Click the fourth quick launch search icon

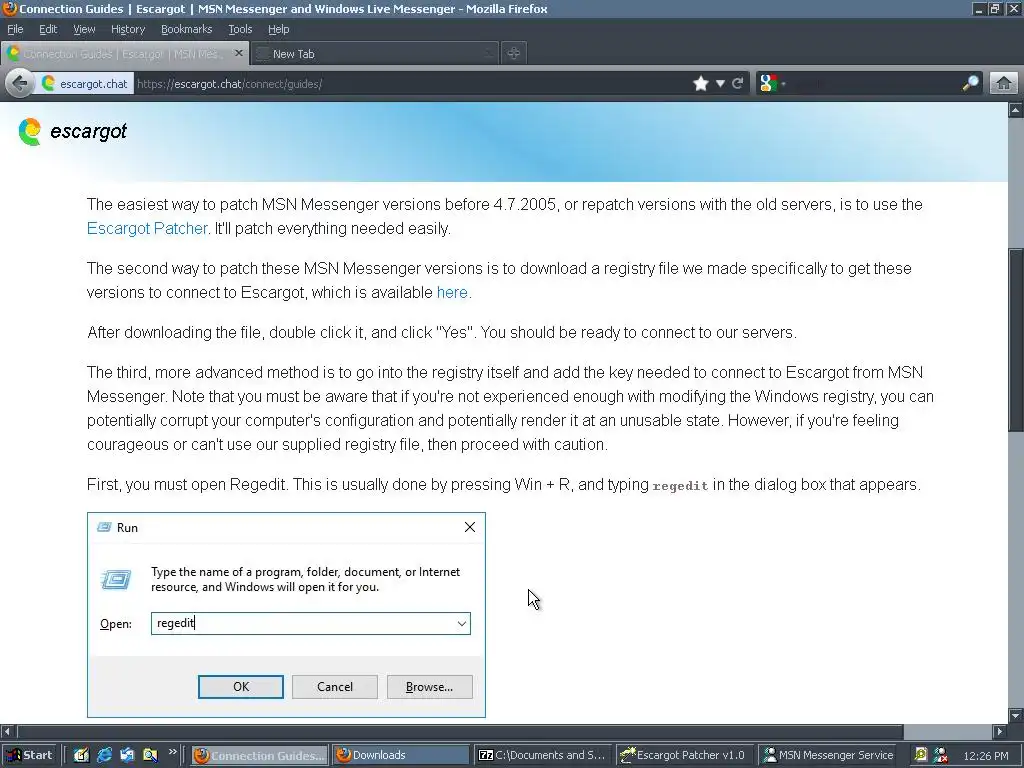click(x=150, y=755)
